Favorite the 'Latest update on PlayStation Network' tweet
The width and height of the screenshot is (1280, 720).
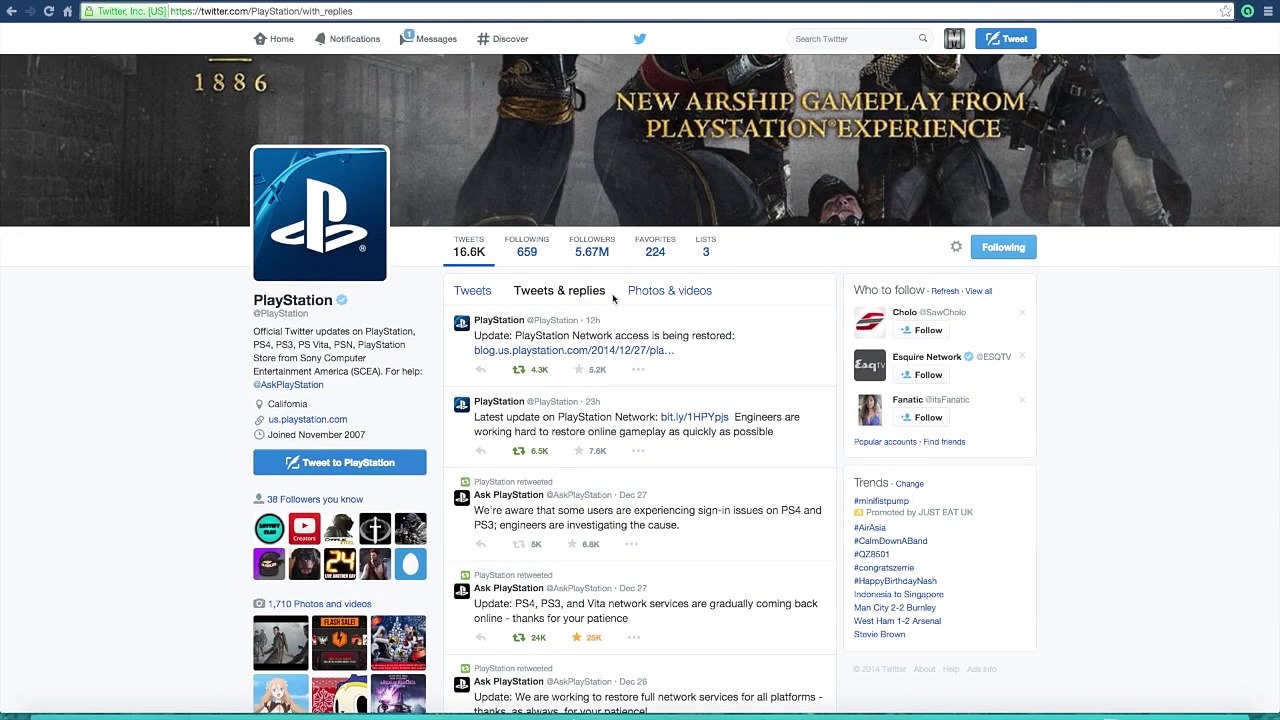(x=577, y=451)
